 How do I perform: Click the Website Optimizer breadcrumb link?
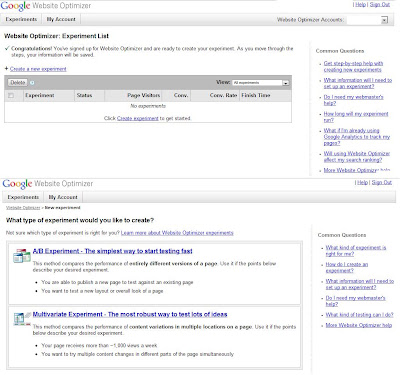23,208
